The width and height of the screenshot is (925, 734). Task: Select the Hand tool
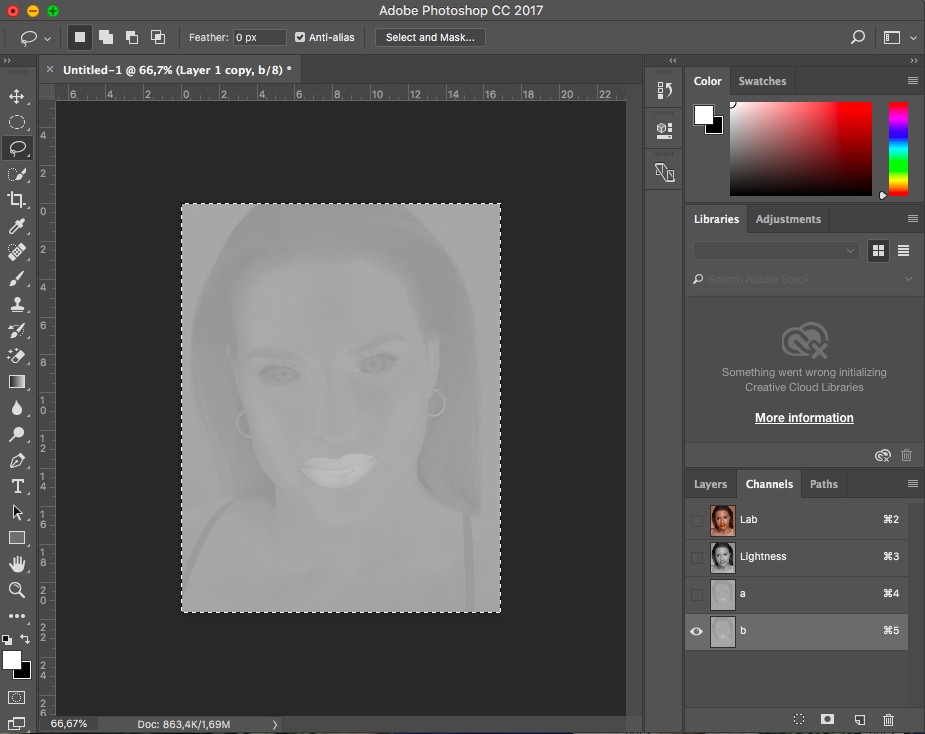(17, 563)
